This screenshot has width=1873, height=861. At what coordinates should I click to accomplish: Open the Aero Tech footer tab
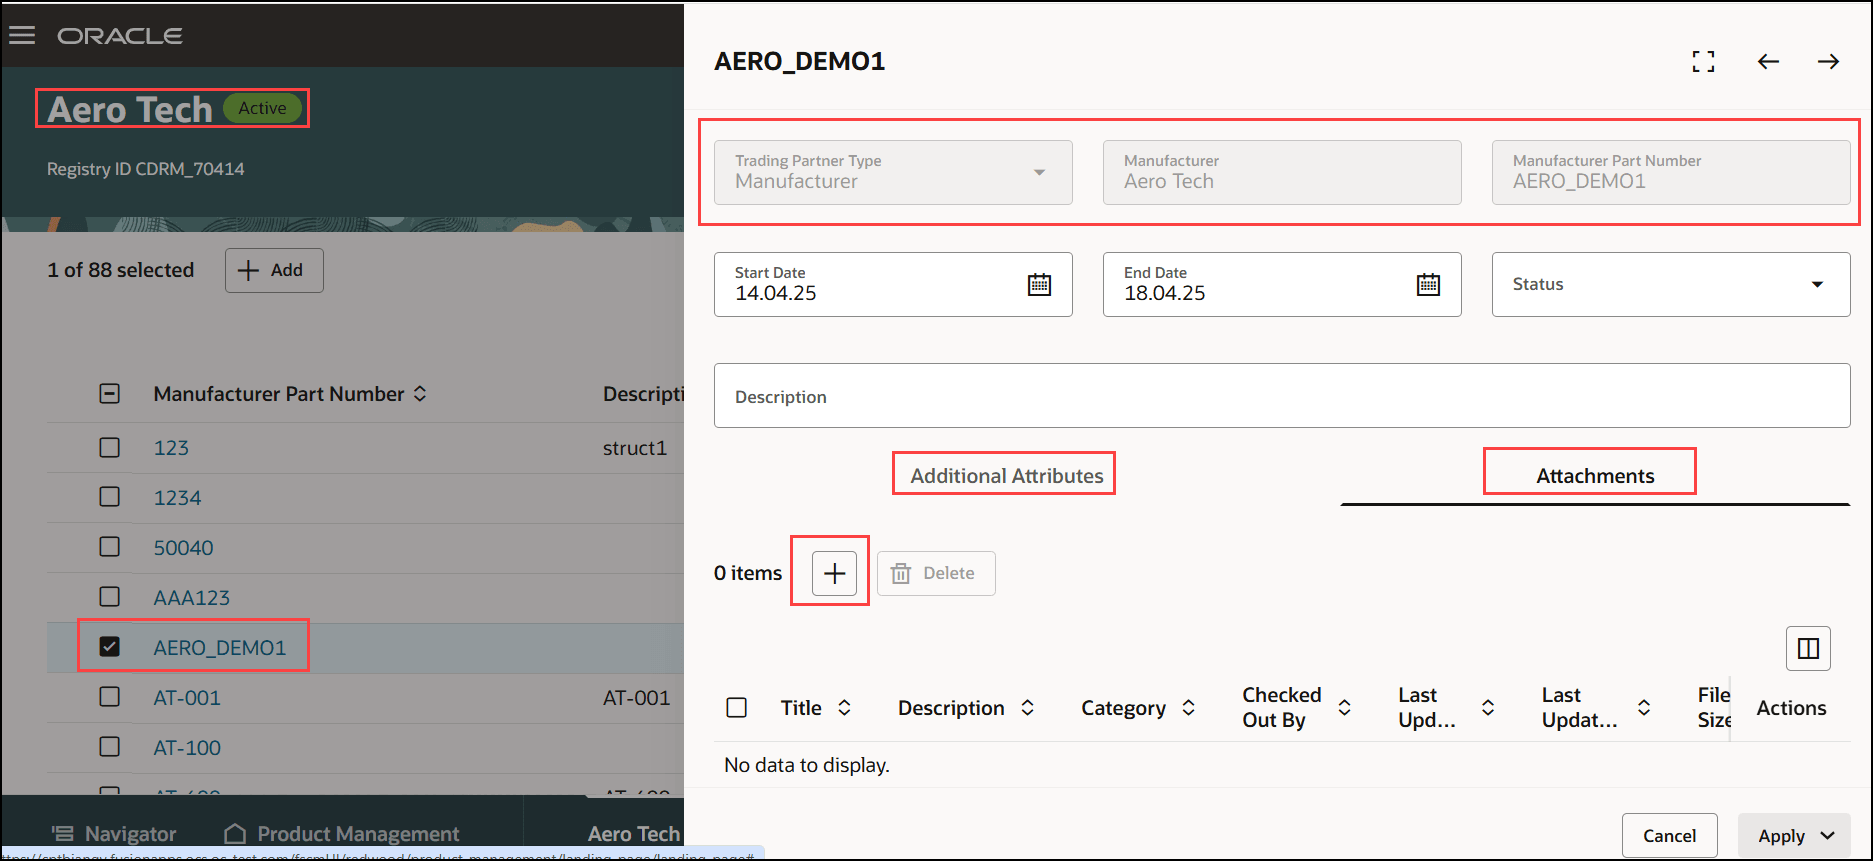pyautogui.click(x=633, y=834)
